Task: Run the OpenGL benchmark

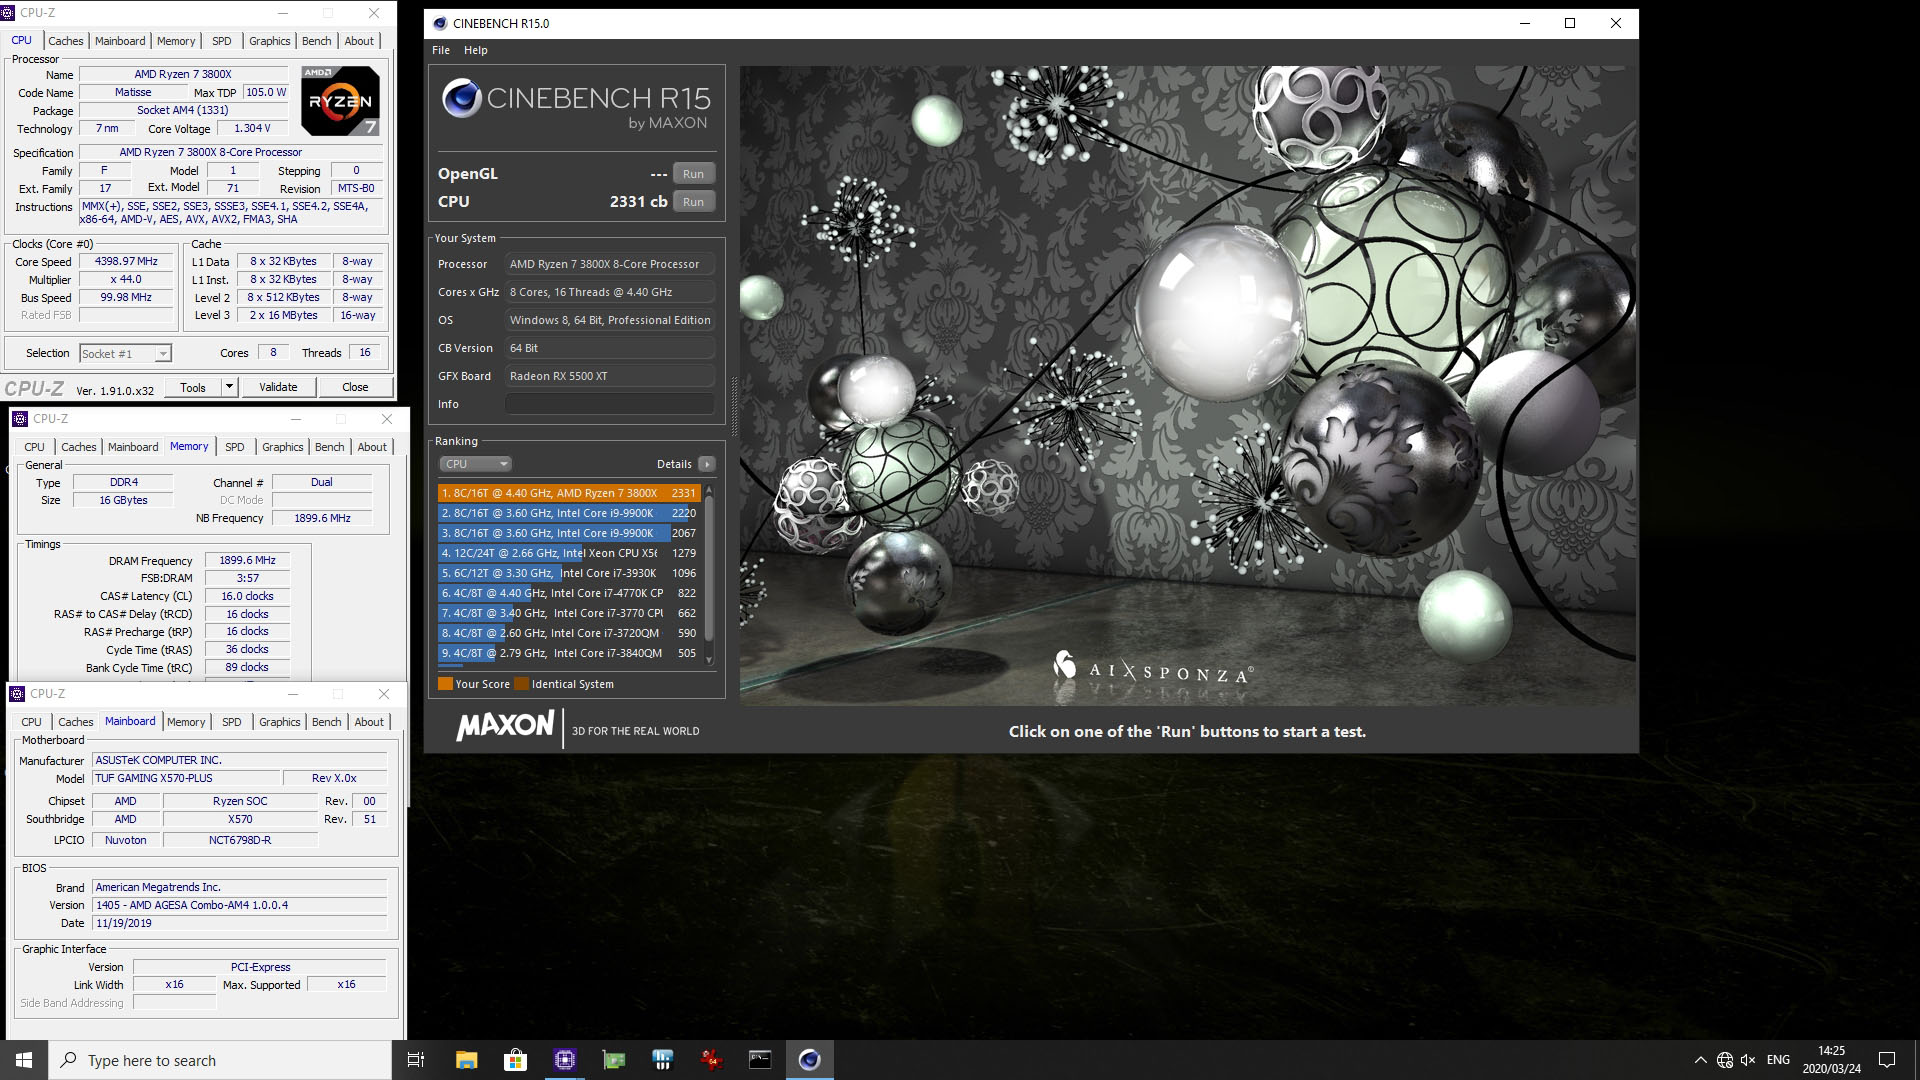Action: point(693,174)
